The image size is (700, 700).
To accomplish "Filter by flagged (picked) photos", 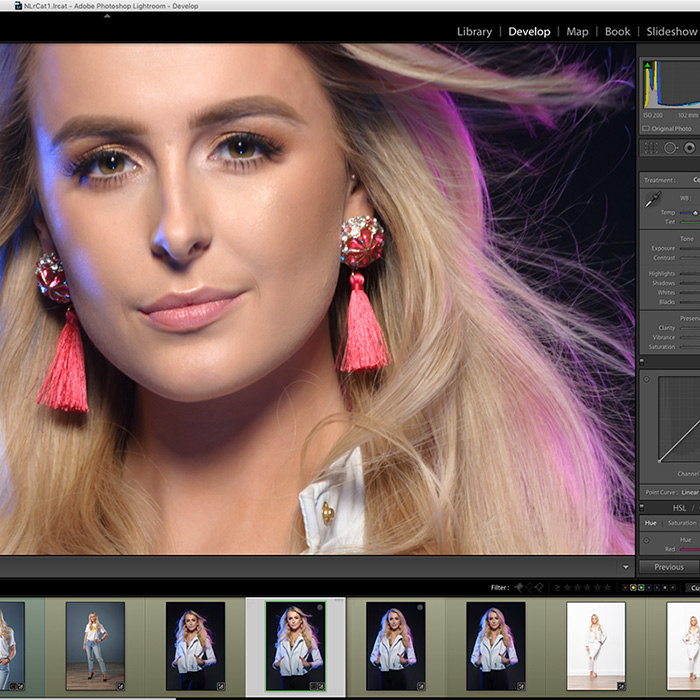I will point(519,588).
